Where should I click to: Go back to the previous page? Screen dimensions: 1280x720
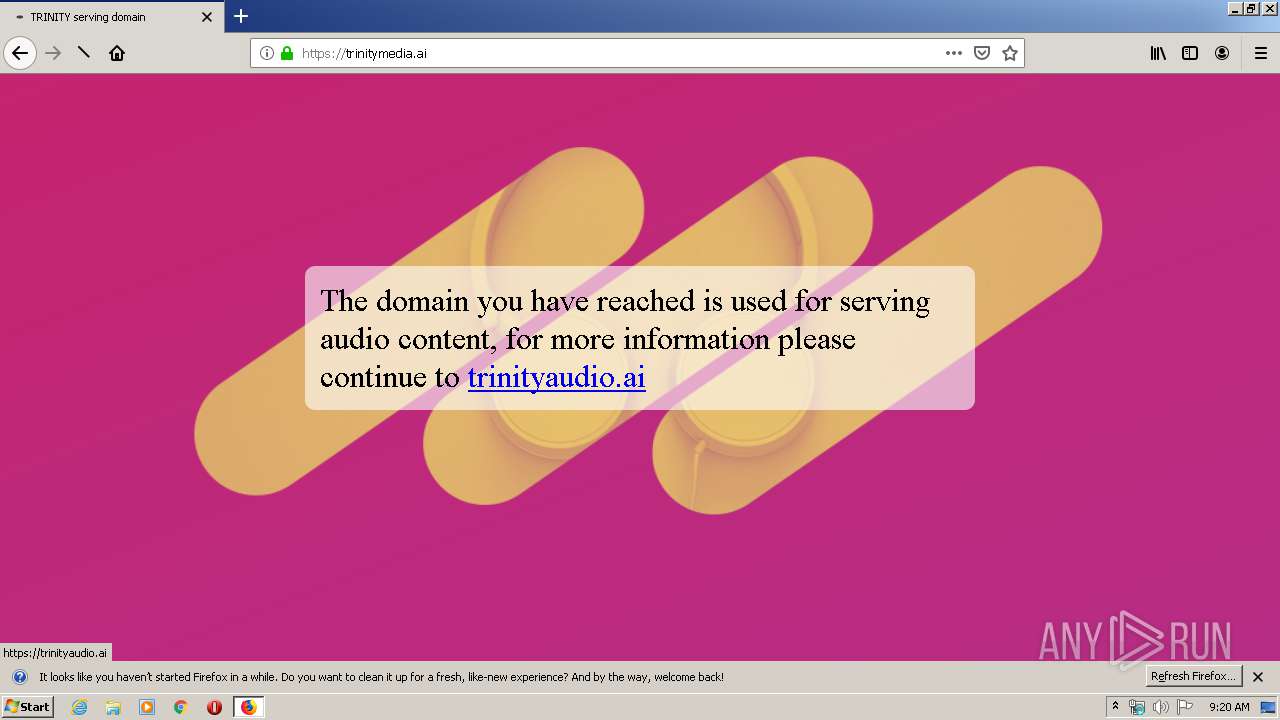20,53
